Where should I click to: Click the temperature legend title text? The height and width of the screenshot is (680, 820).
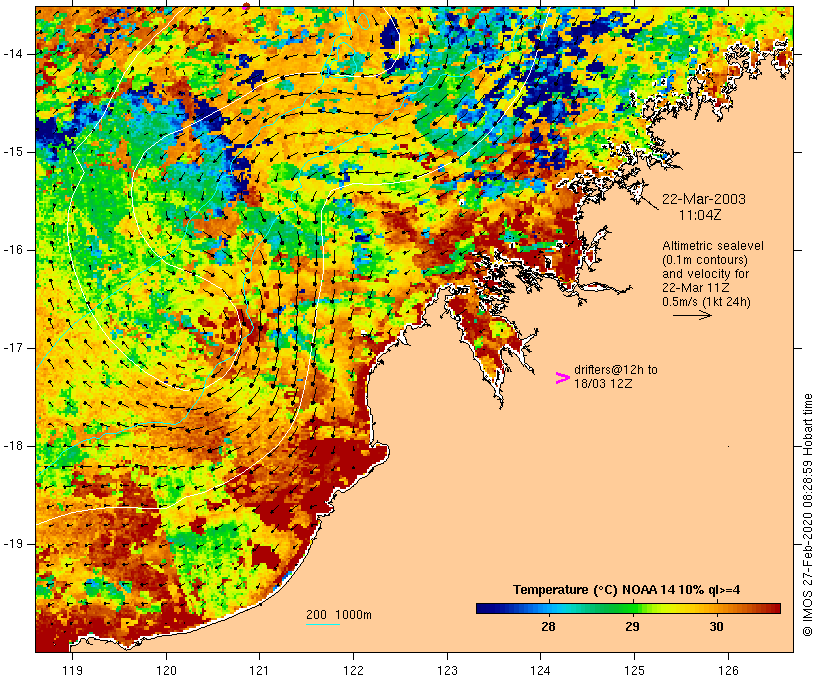pos(627,590)
